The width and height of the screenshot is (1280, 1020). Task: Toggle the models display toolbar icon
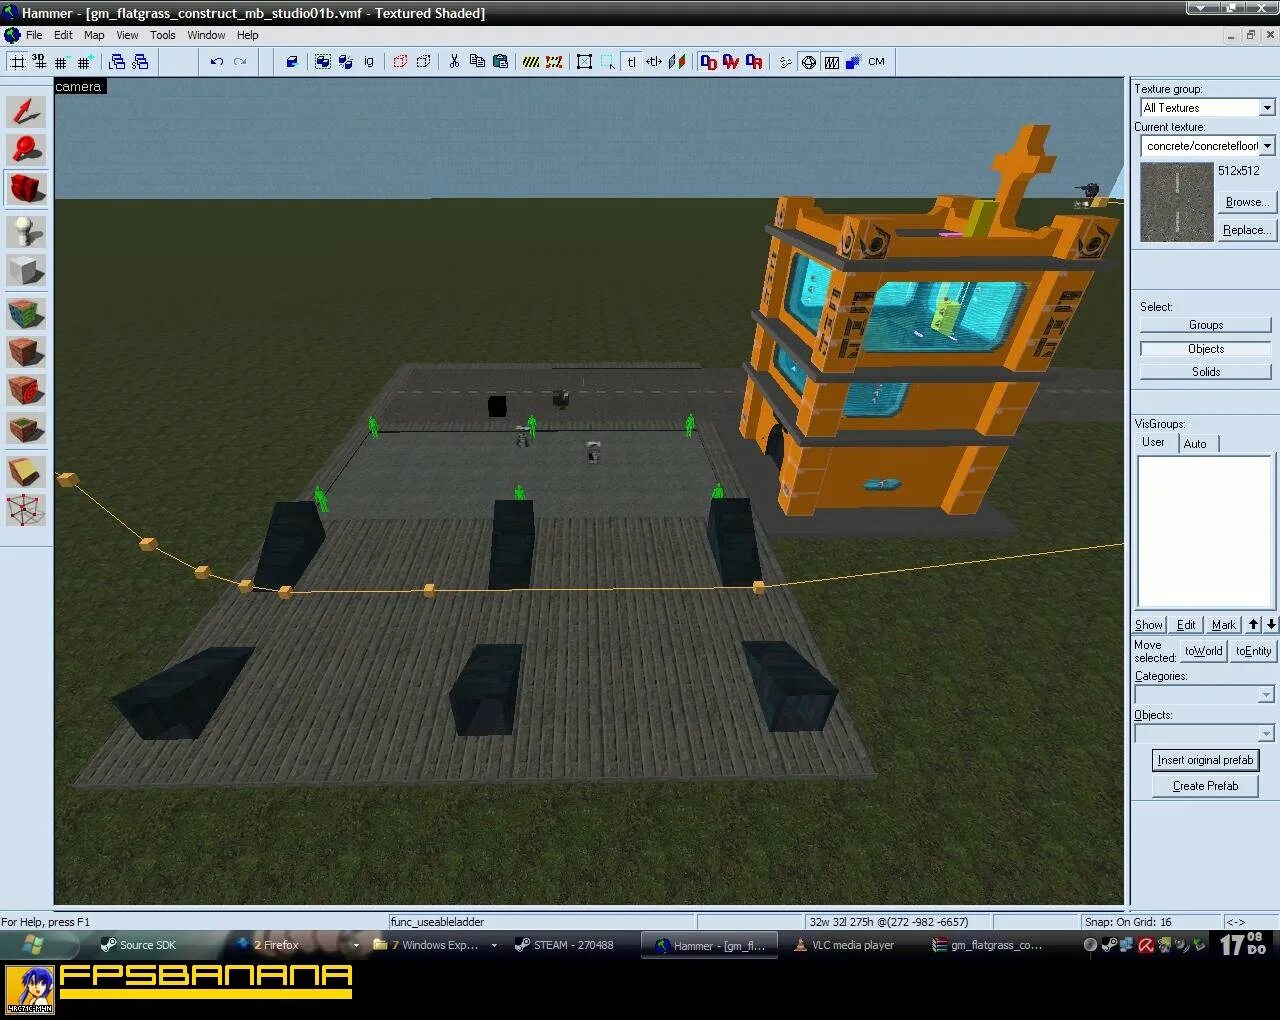point(832,62)
